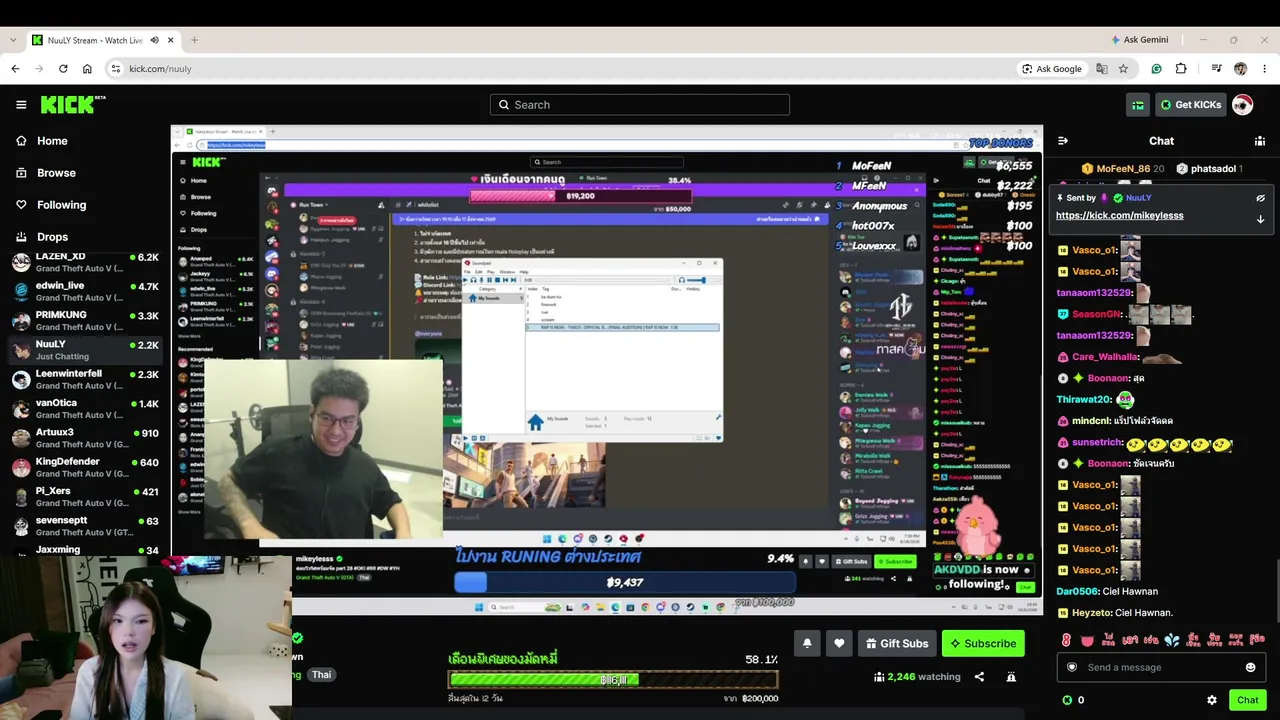Screen dimensions: 1280x720
Task: Open the user profile avatar menu
Action: coord(1242,104)
